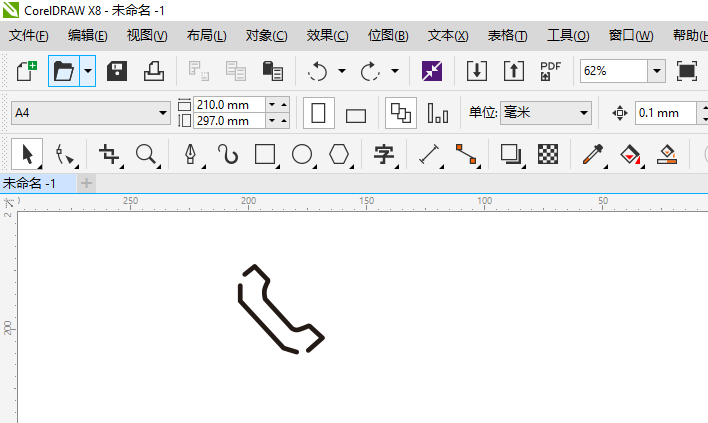The height and width of the screenshot is (423, 708).
Task: Import a file with the down arrow
Action: click(x=477, y=71)
